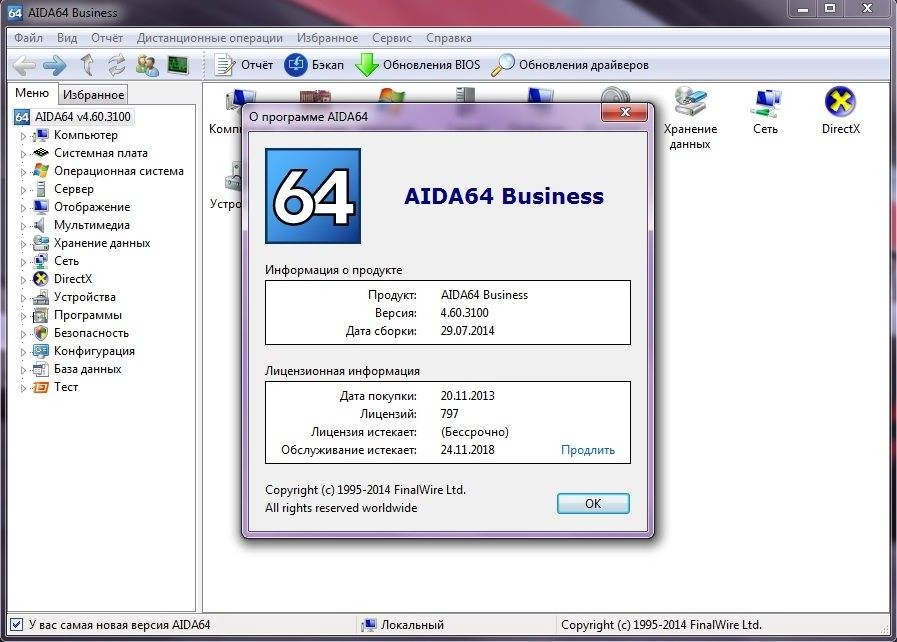The image size is (897, 642).
Task: Click Обновления драйверов toolbar button
Action: tap(570, 65)
